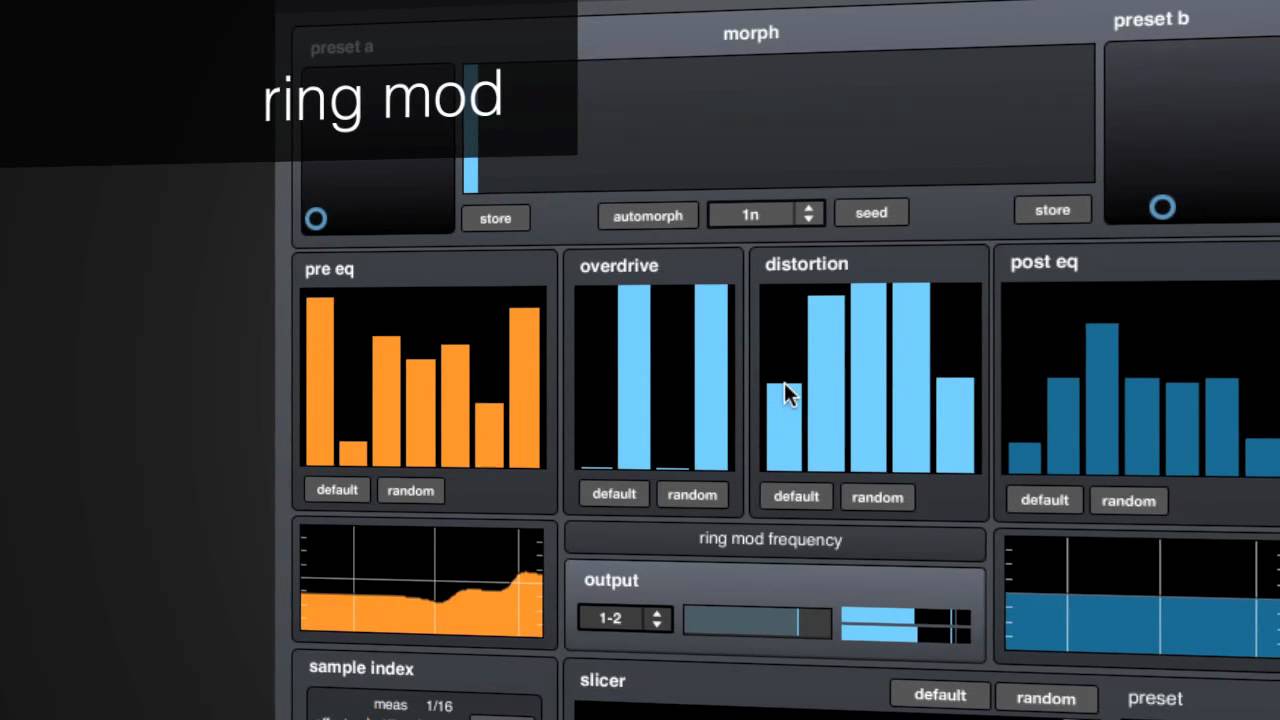The image size is (1280, 720).
Task: Click the second post eq bar
Action: (1063, 426)
